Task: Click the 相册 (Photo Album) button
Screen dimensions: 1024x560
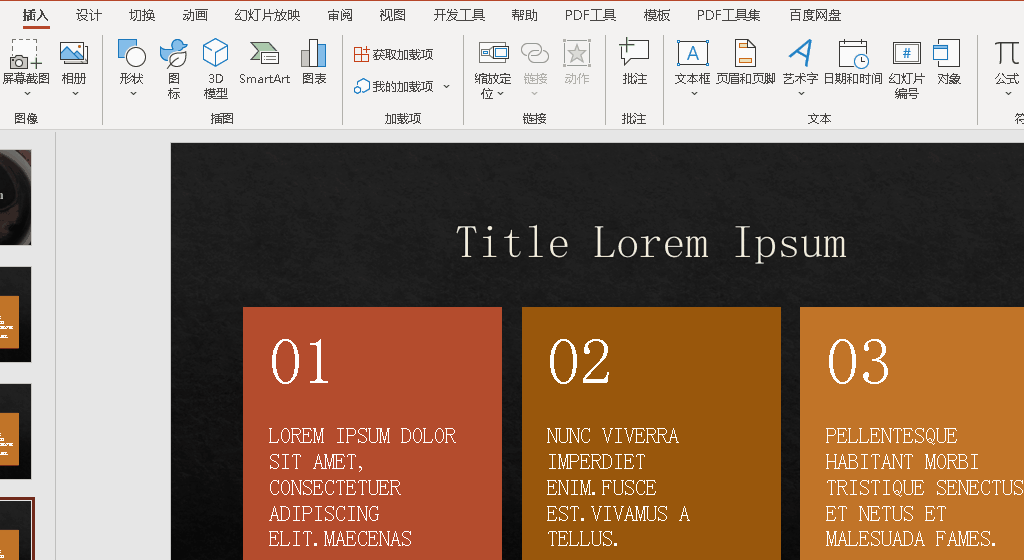Action: 74,62
